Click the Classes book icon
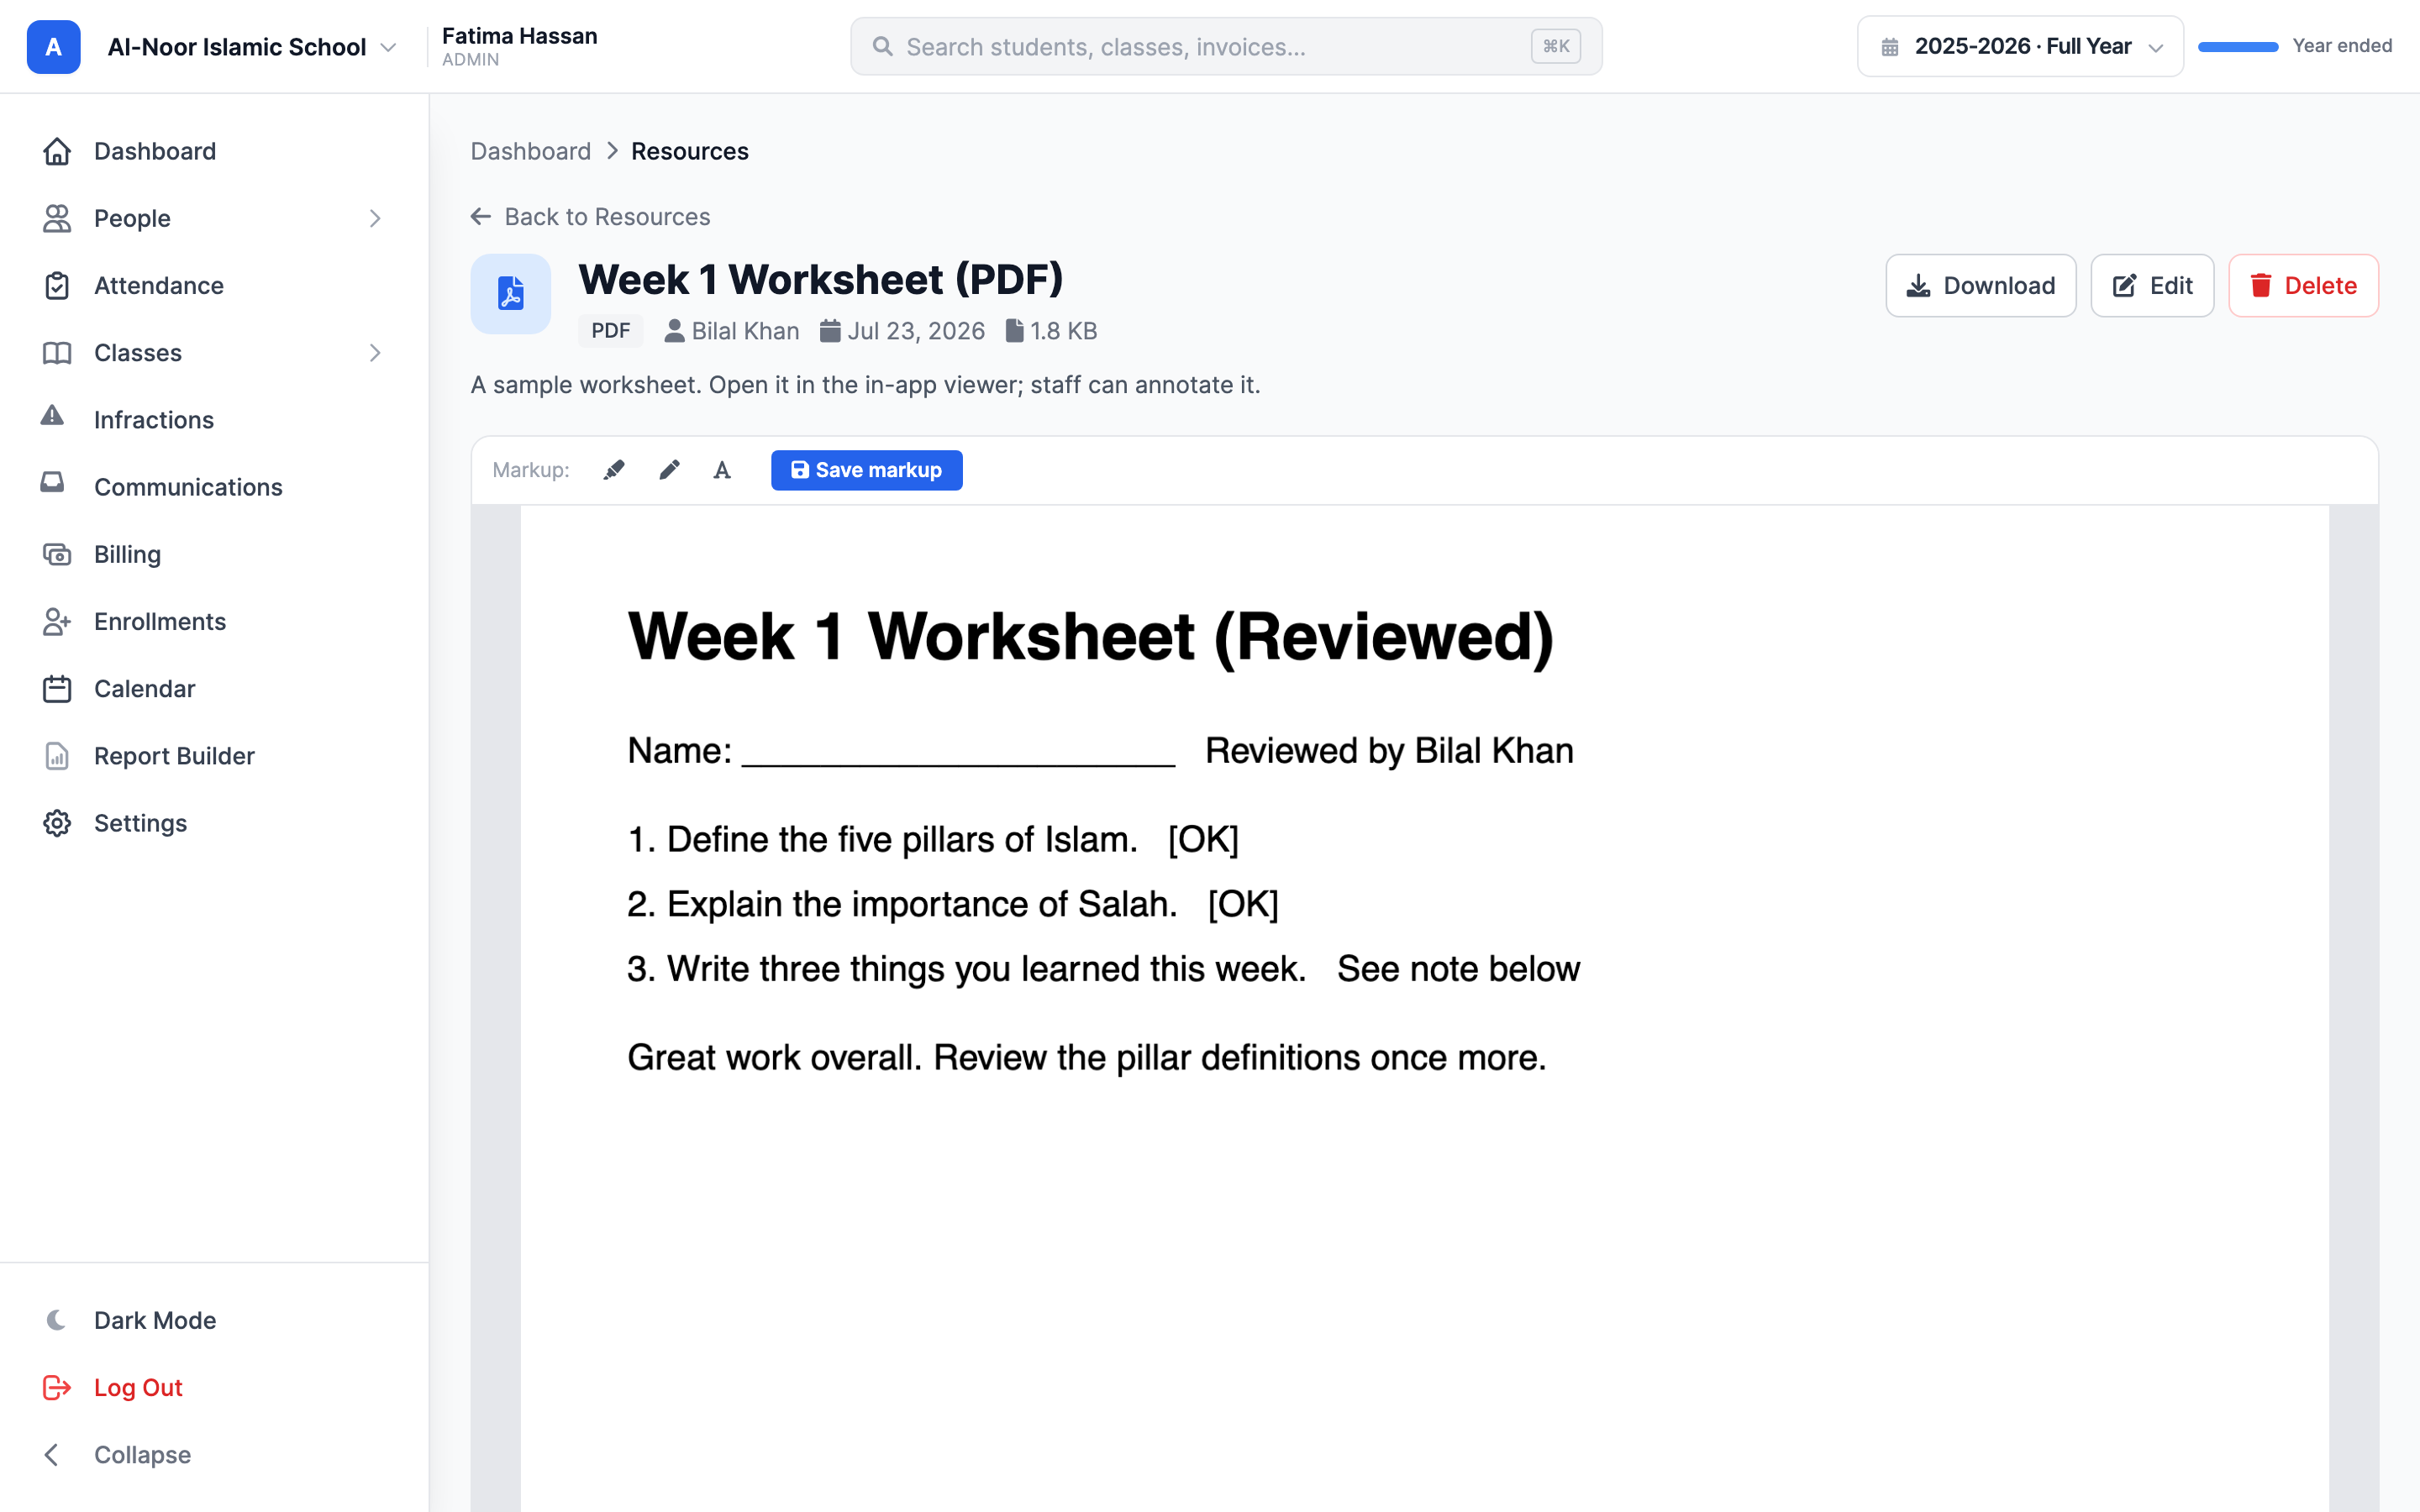 (57, 353)
